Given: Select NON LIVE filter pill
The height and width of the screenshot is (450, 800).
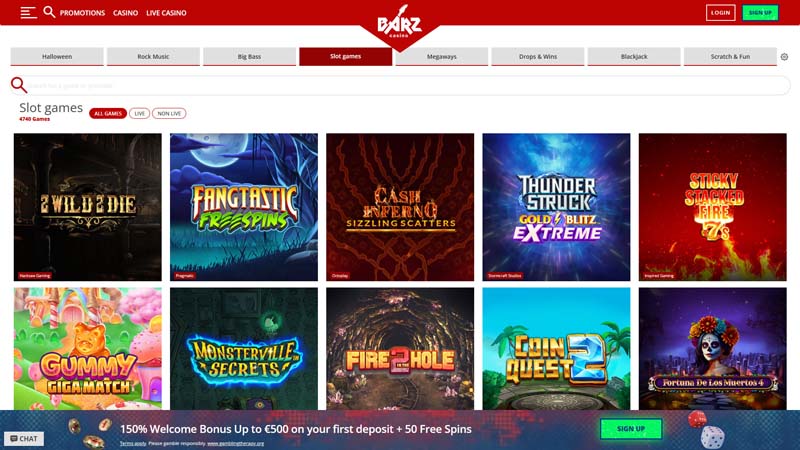Looking at the screenshot, I should (169, 113).
